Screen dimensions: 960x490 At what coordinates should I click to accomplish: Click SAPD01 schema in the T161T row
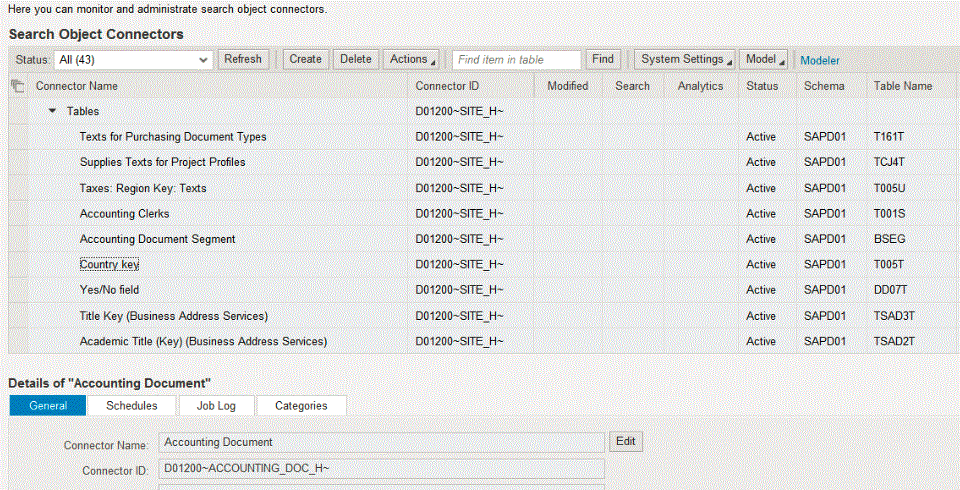point(825,137)
